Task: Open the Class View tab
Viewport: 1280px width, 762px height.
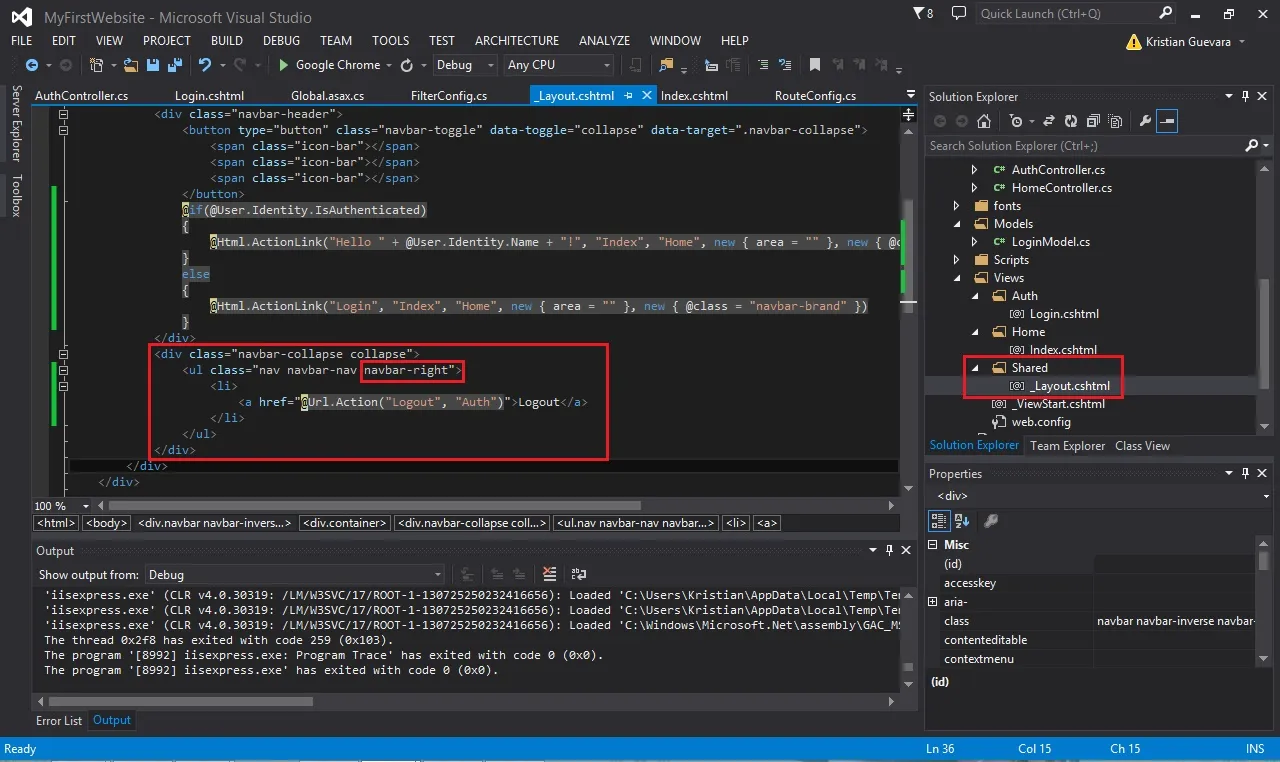Action: [1142, 446]
